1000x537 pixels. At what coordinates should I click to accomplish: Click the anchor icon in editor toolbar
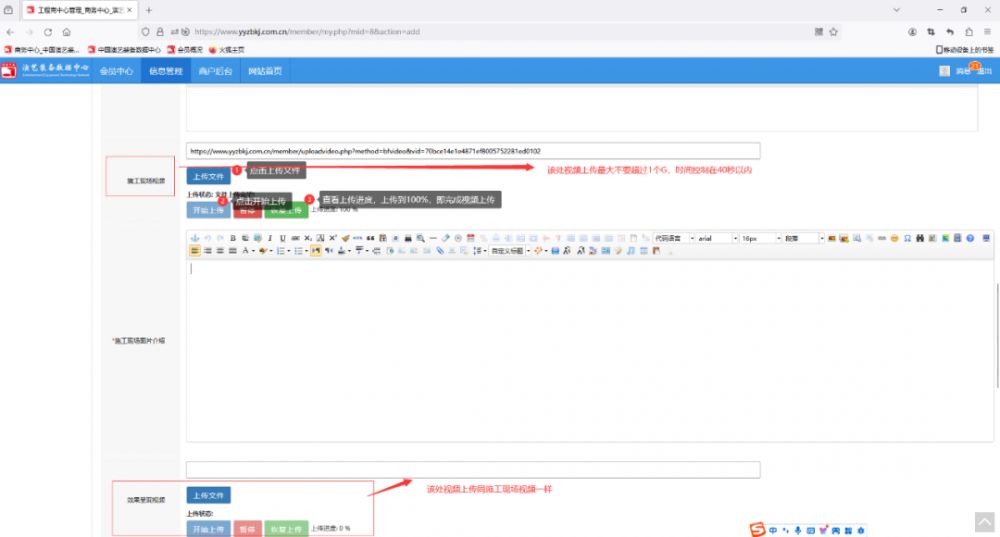(x=195, y=238)
